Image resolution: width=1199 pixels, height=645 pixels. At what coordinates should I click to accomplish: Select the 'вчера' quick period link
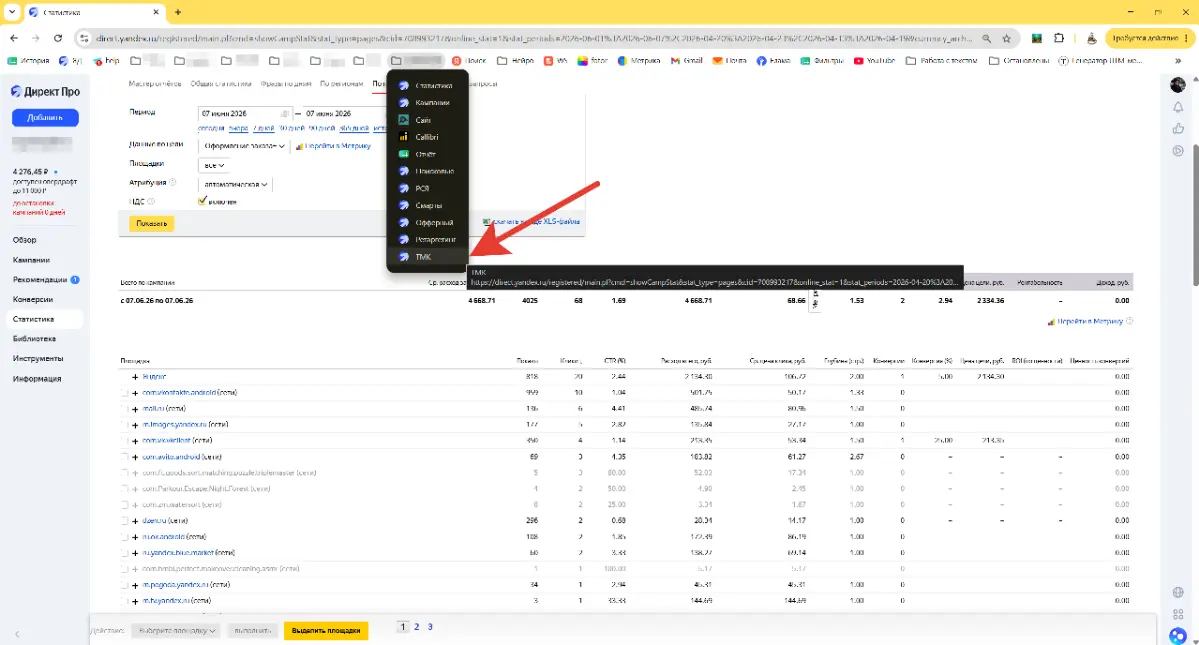click(238, 128)
